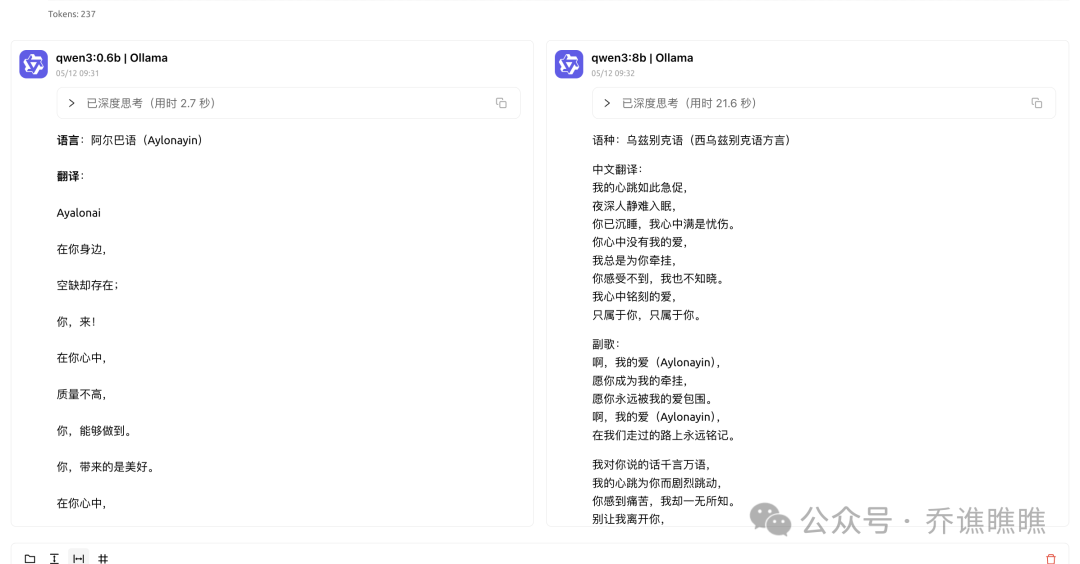1080x564 pixels.
Task: Click the line 你, 能够做到。
Action: [94, 431]
